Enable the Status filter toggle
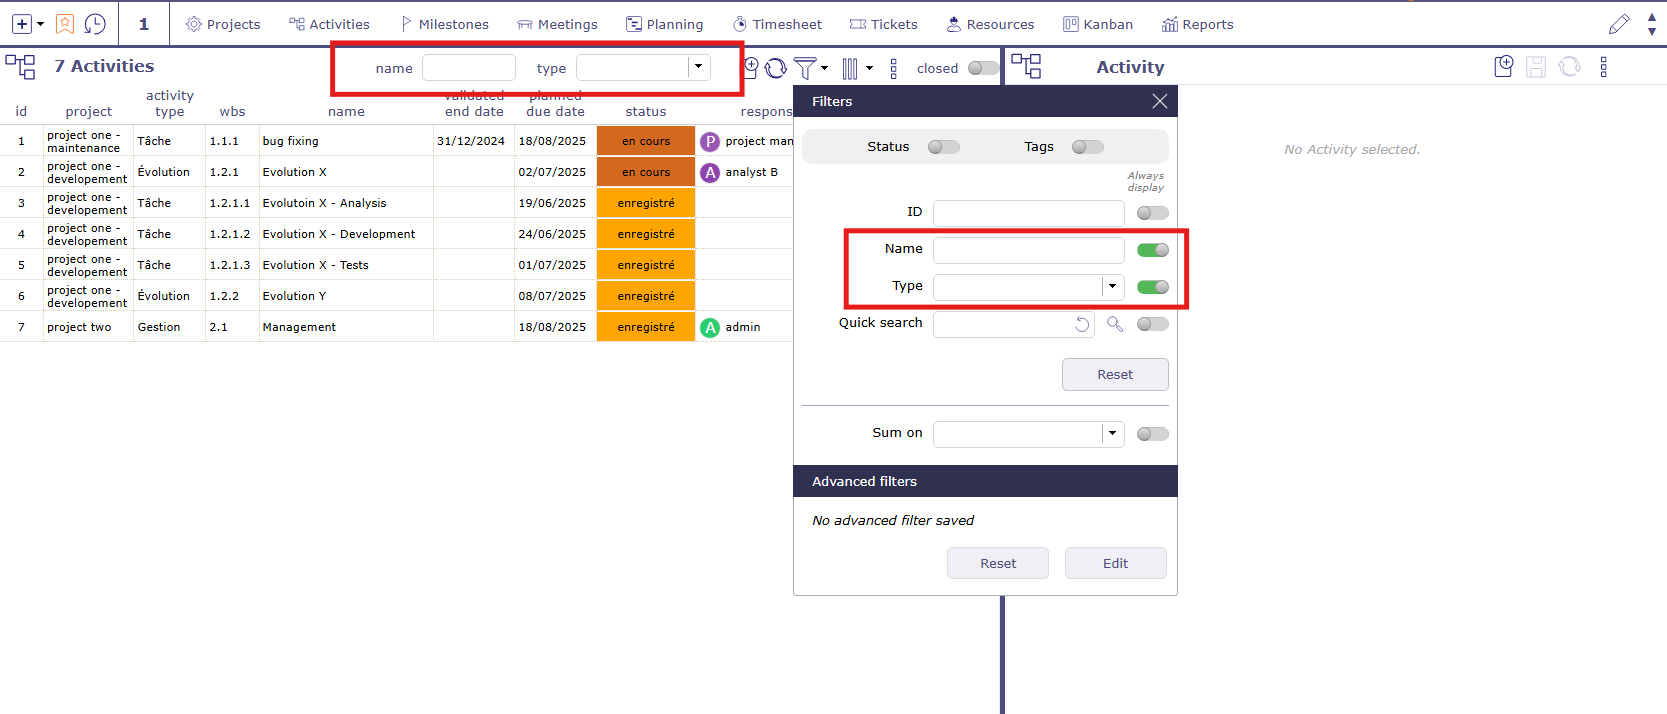 943,147
